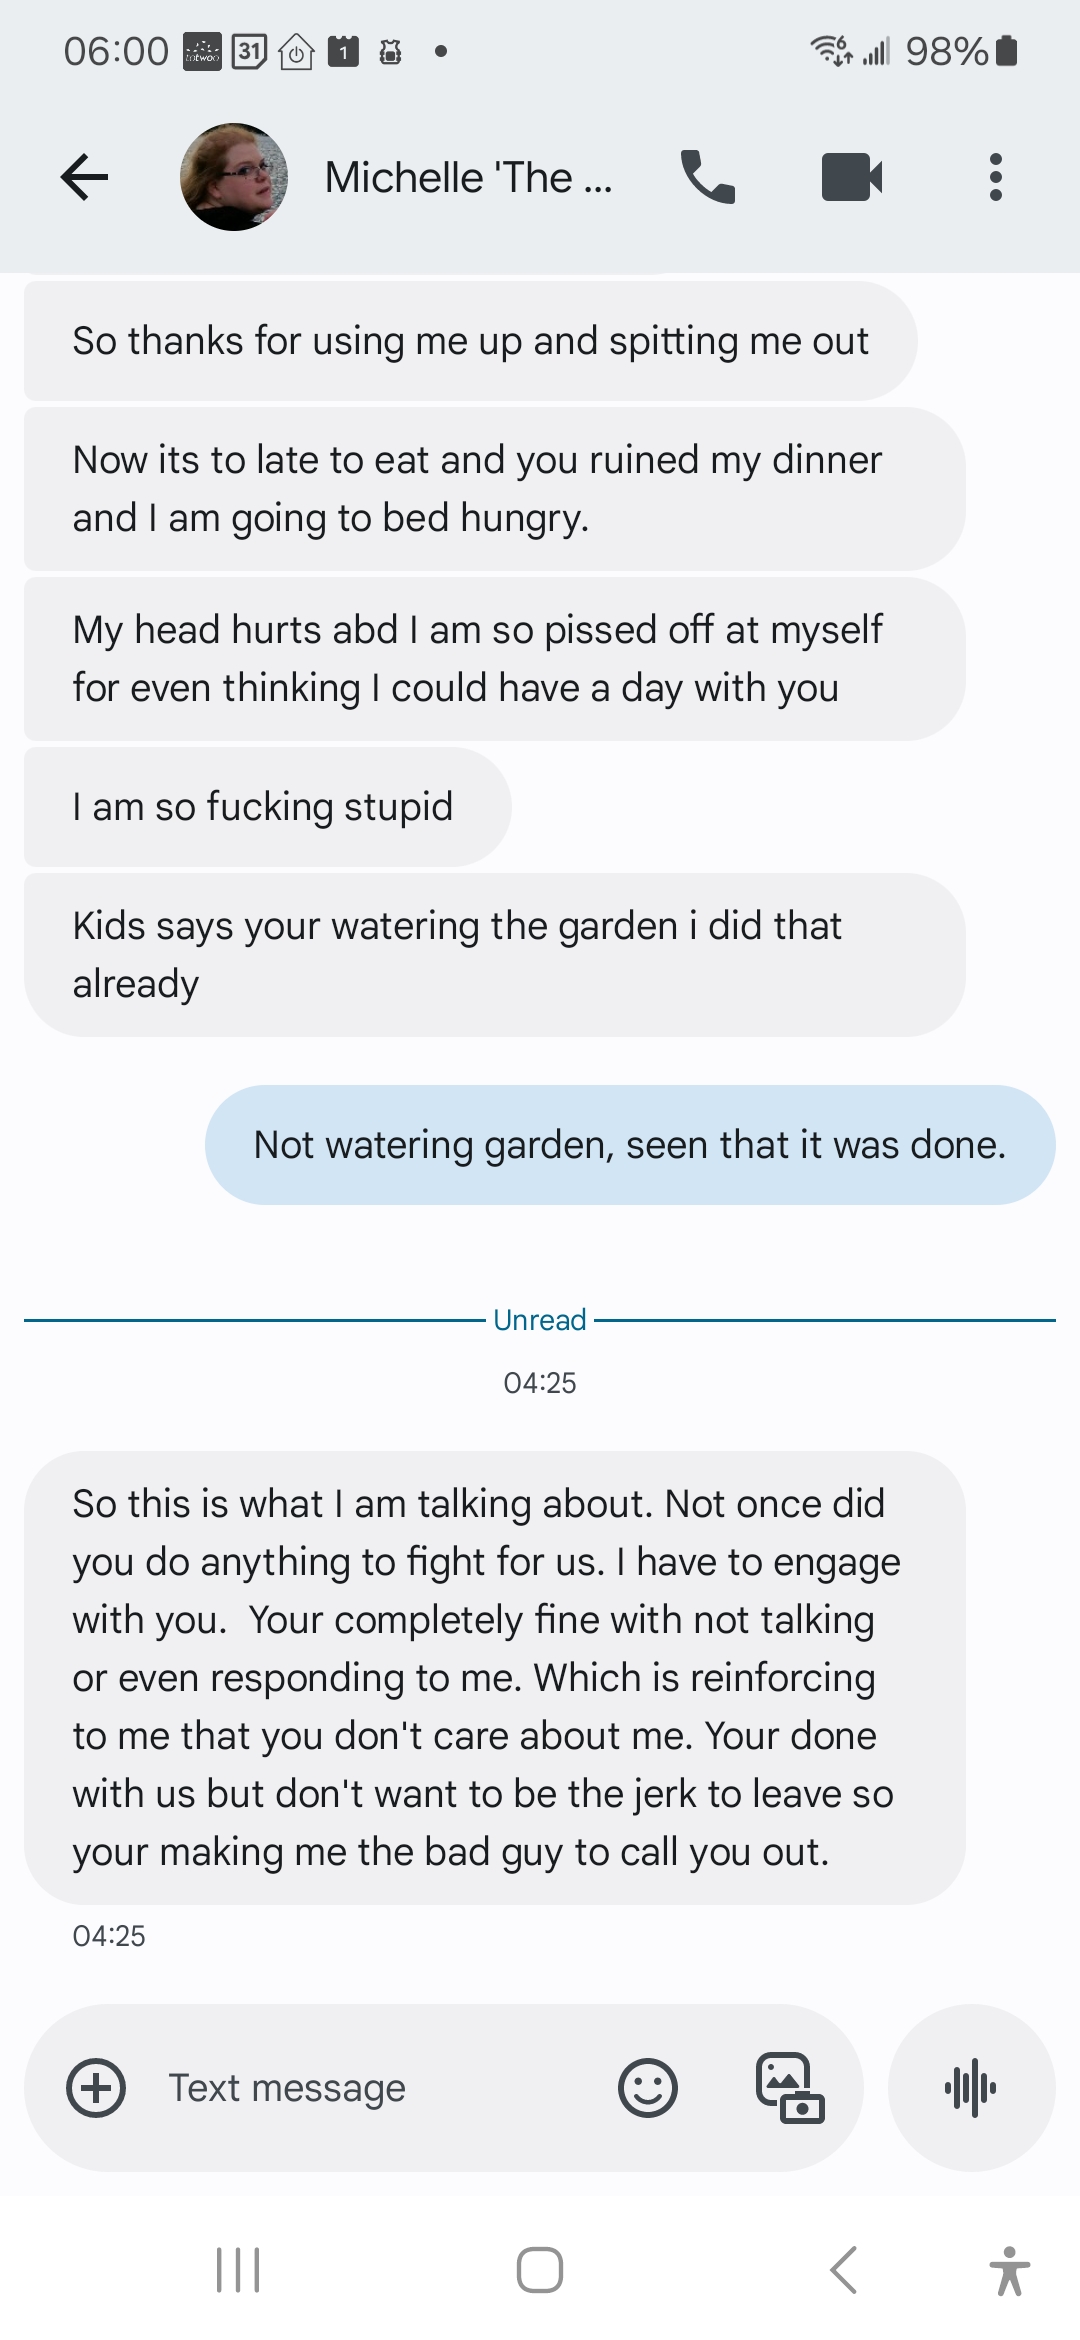Select the "I am so fucking stupid" message
The height and width of the screenshot is (2340, 1080).
(x=264, y=807)
